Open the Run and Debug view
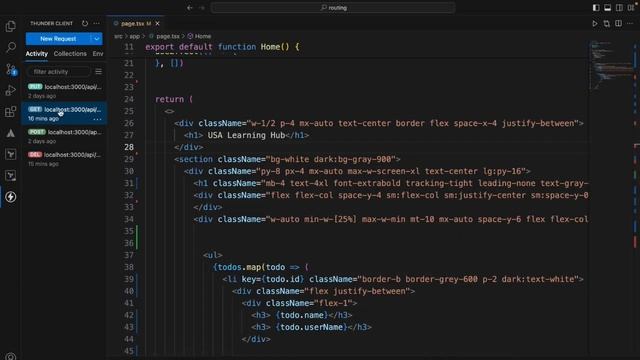 [11, 90]
